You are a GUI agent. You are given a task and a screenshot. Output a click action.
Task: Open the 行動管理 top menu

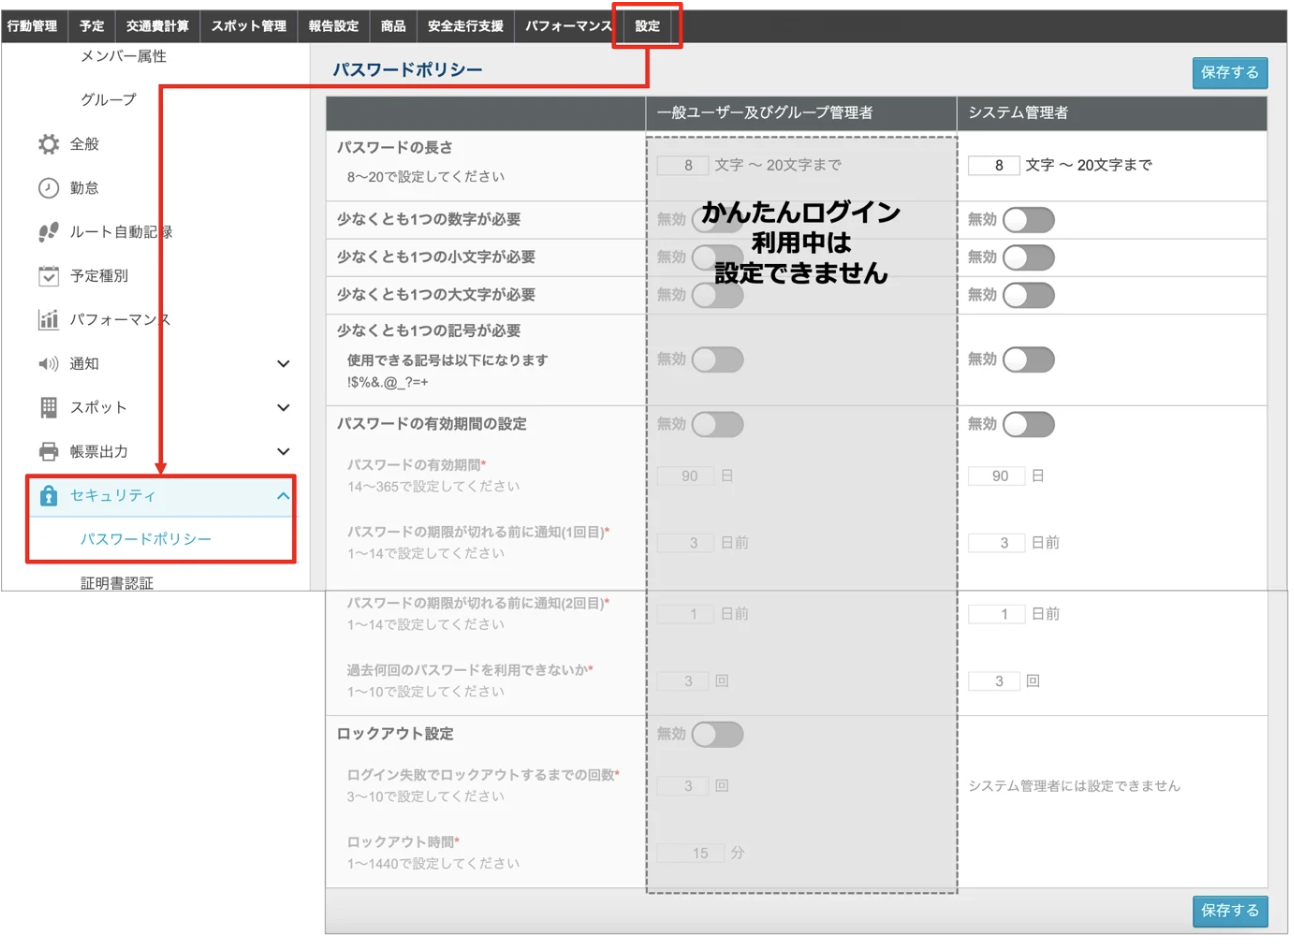pyautogui.click(x=32, y=26)
